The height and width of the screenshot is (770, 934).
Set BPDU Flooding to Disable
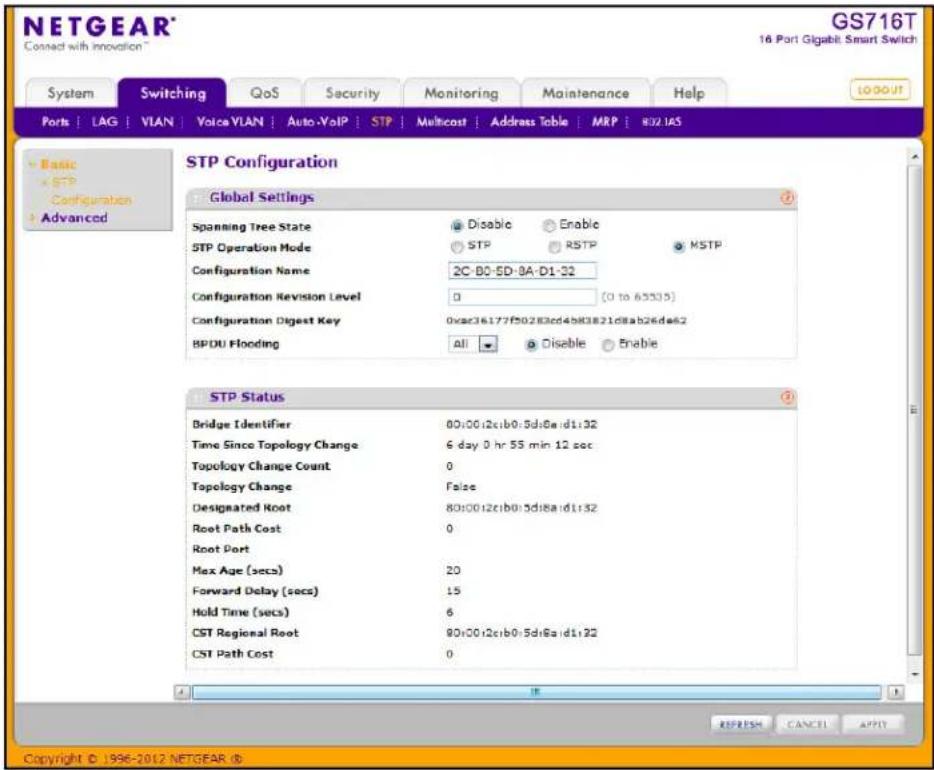point(531,345)
